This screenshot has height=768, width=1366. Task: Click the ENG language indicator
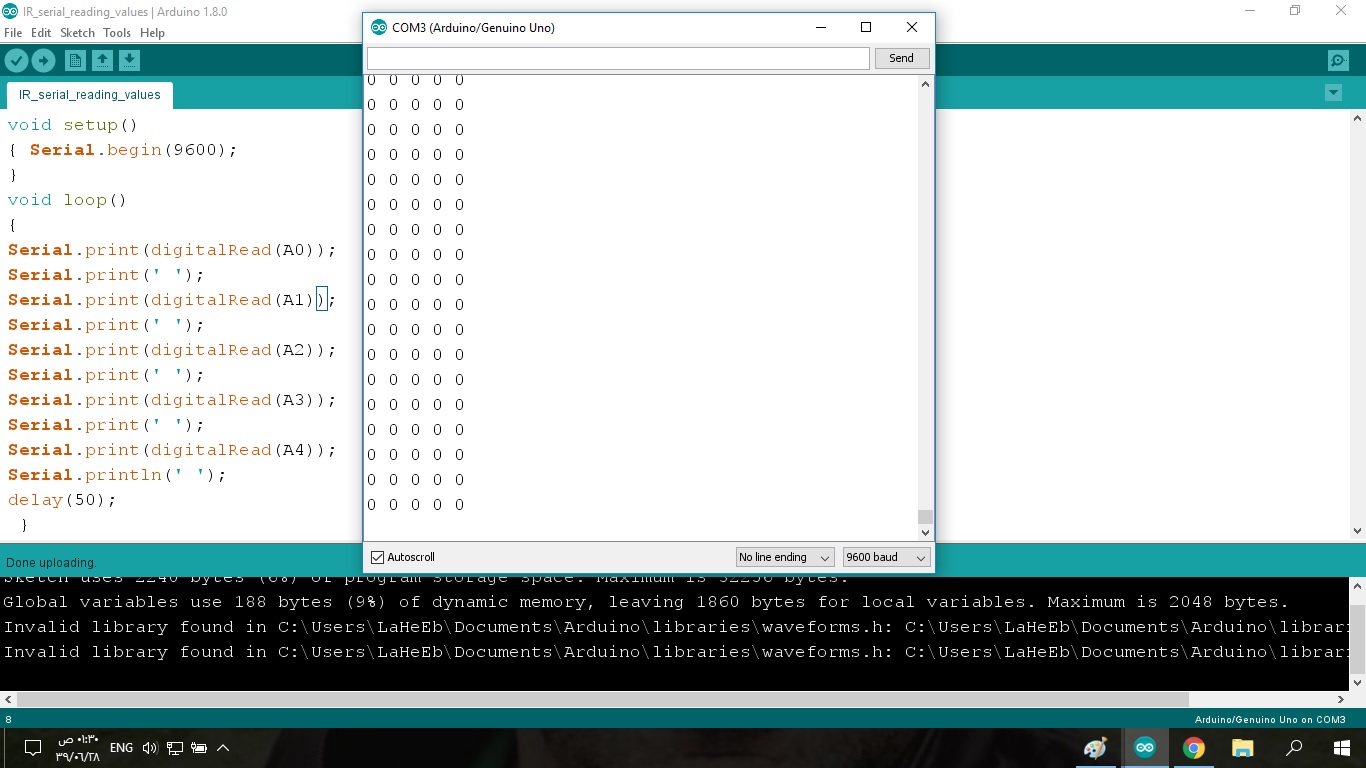[x=121, y=748]
